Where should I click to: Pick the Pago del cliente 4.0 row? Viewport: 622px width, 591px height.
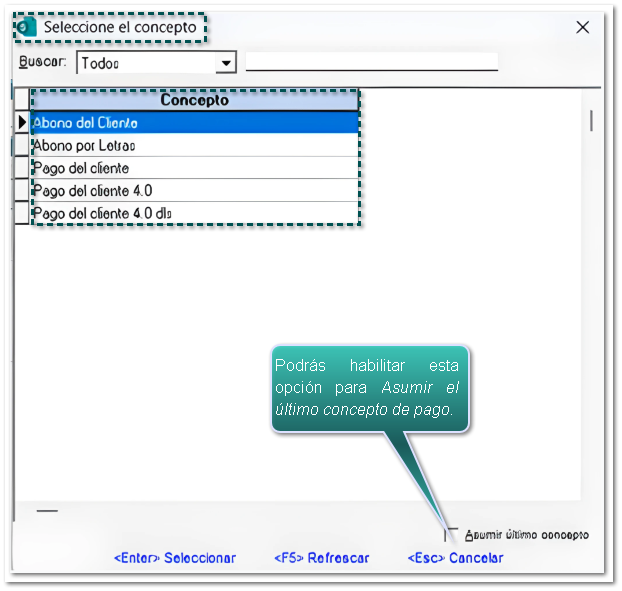point(194,191)
